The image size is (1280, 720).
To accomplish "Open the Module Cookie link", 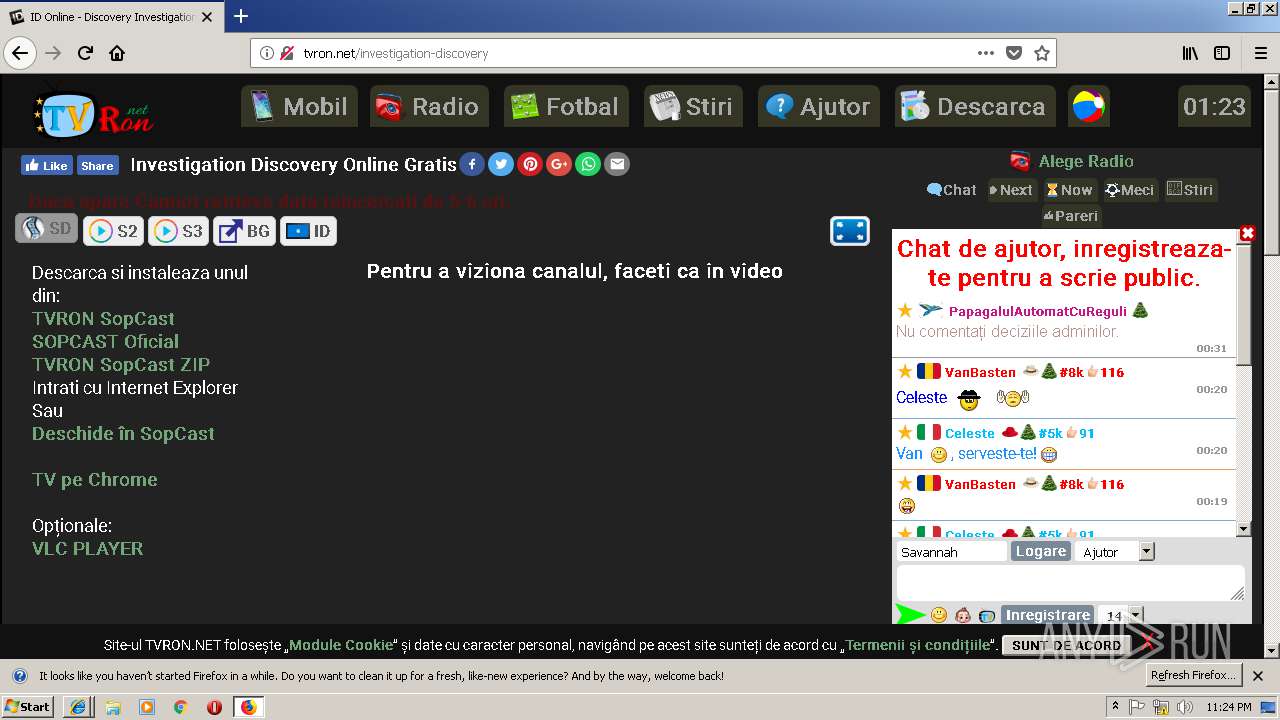I will click(341, 645).
